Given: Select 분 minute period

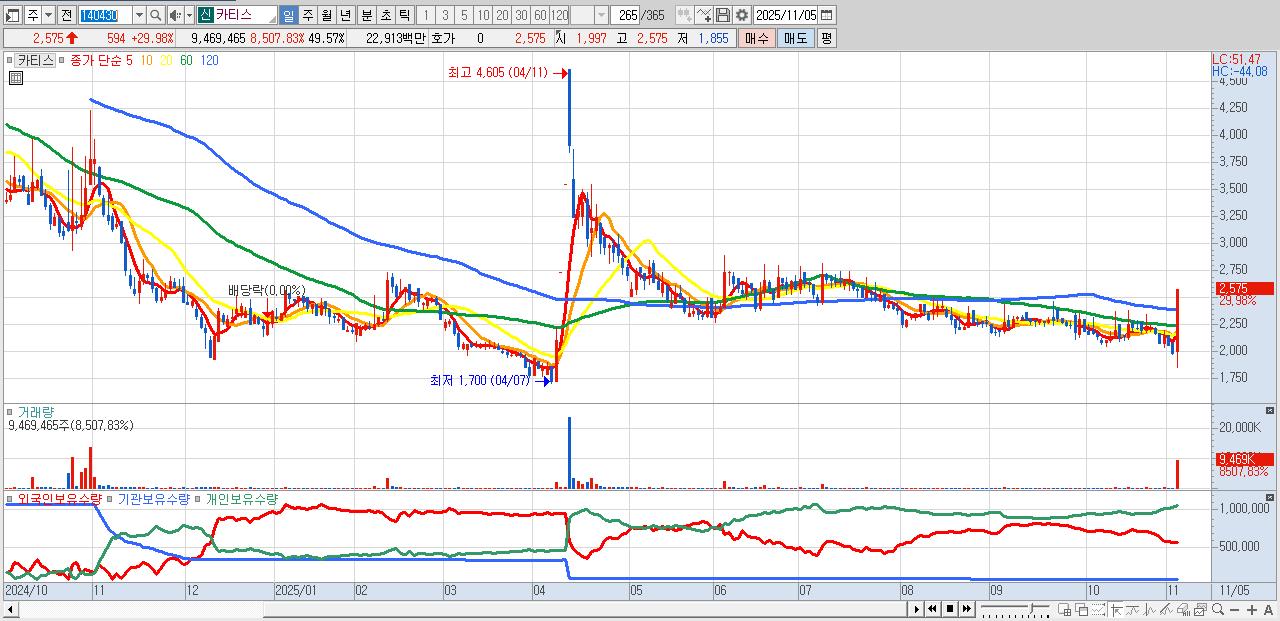Looking at the screenshot, I should click(x=366, y=16).
